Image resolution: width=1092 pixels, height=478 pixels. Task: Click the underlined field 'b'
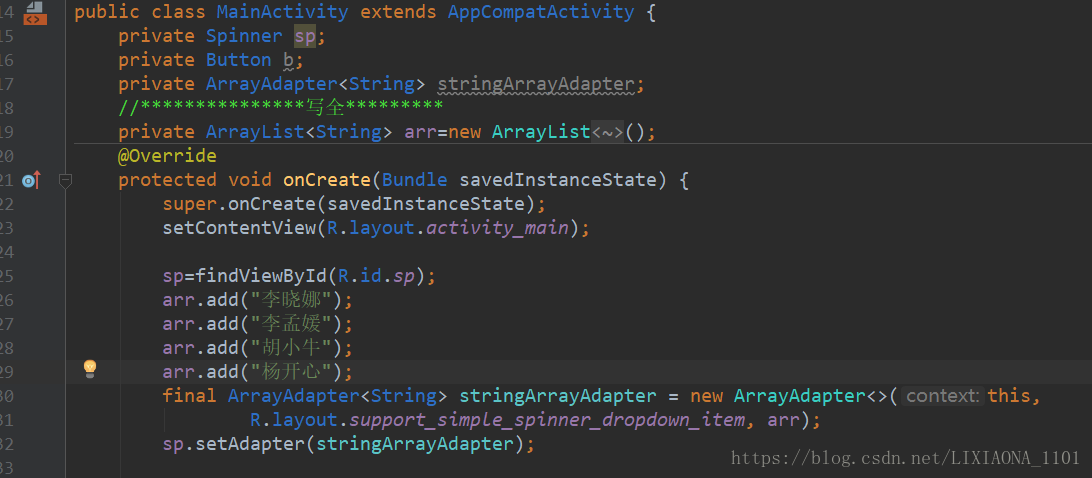click(288, 61)
